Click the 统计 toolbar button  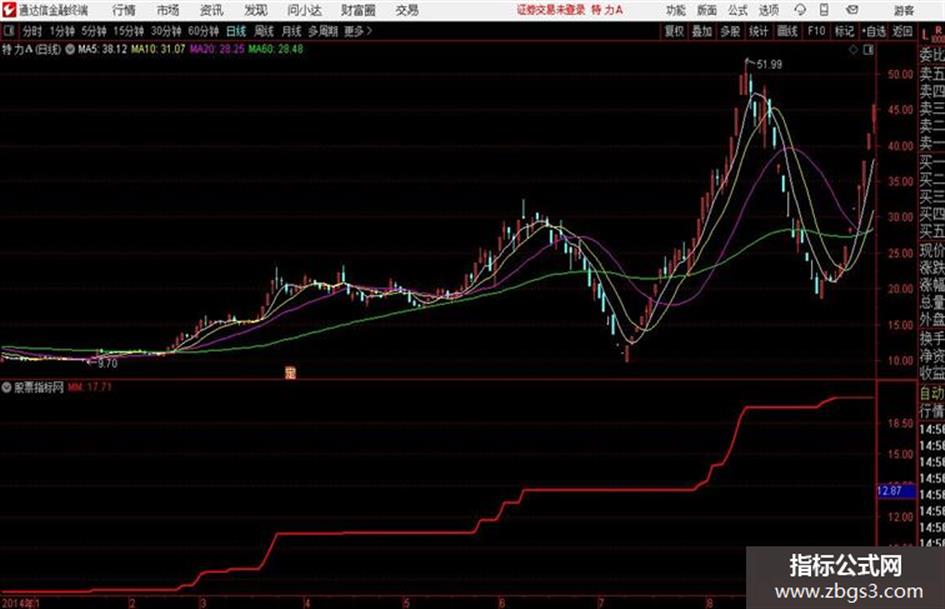point(759,31)
